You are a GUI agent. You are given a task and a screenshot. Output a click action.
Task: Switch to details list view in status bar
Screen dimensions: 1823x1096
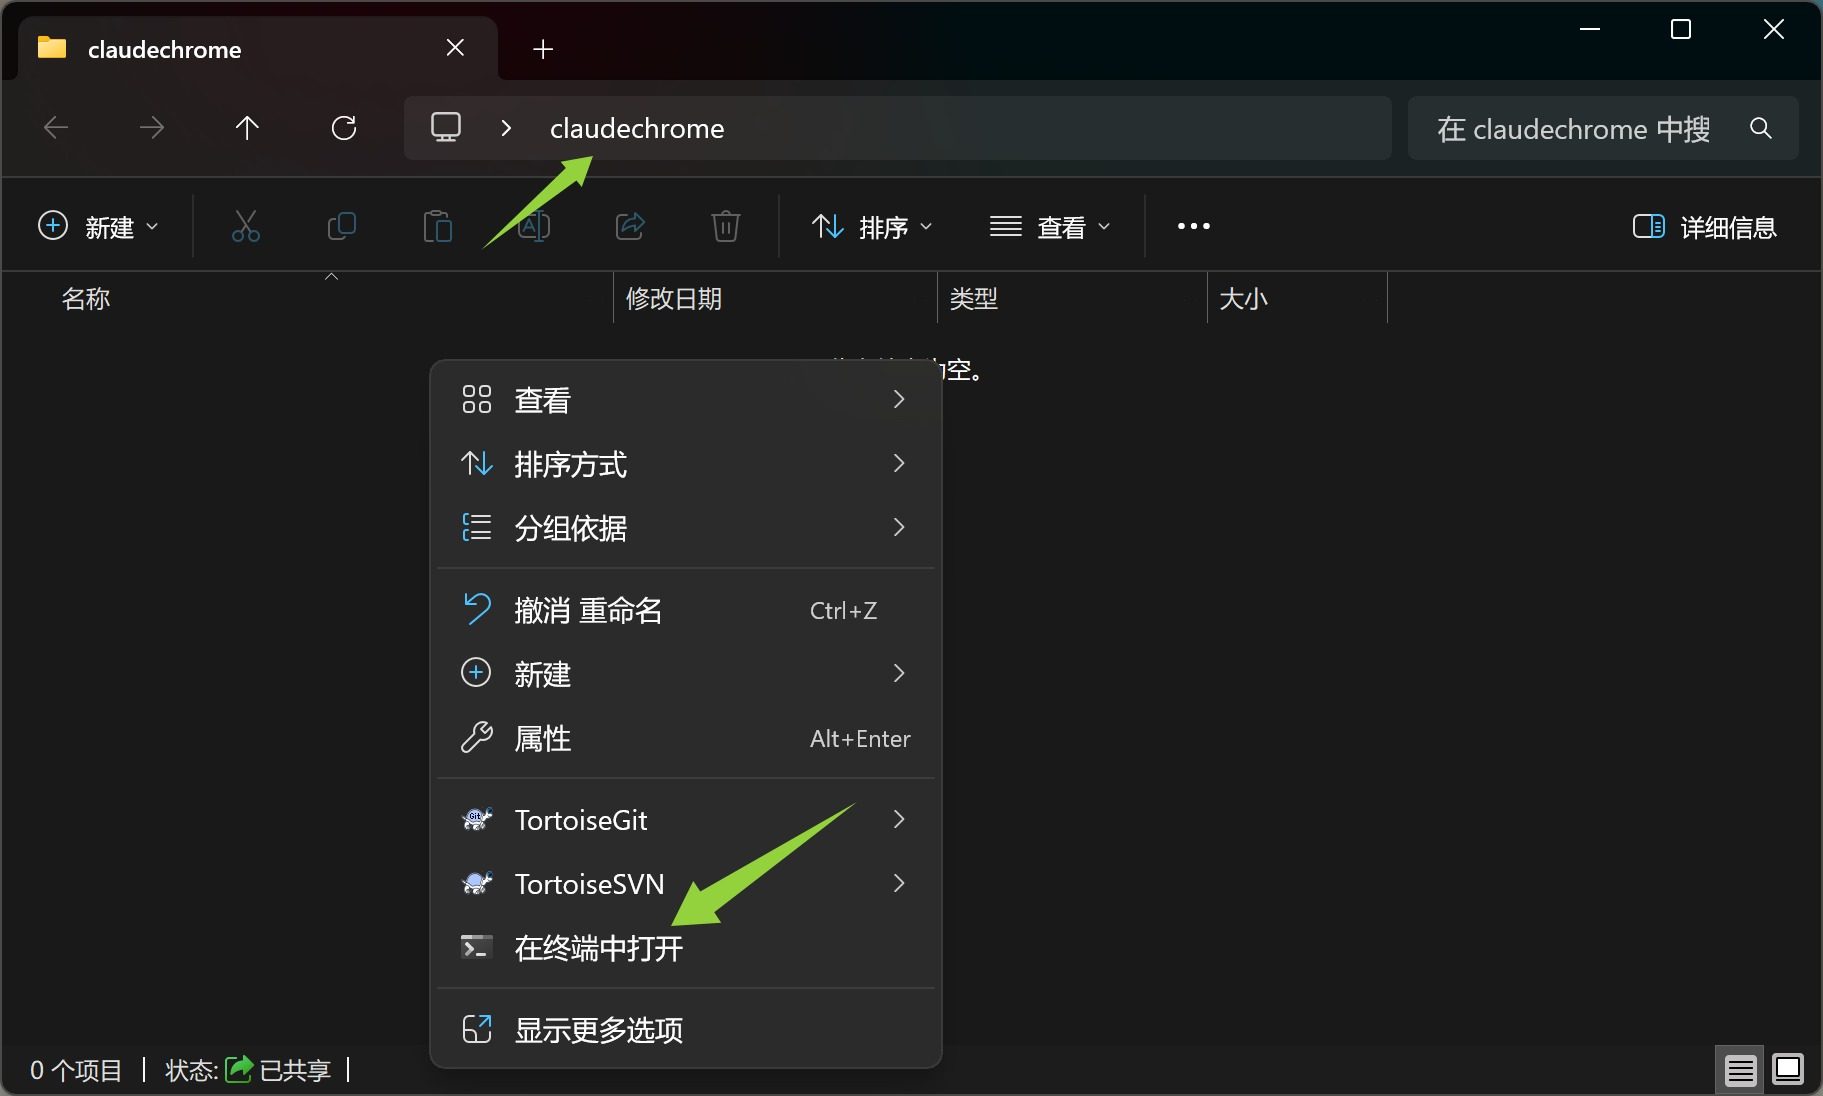pos(1740,1071)
